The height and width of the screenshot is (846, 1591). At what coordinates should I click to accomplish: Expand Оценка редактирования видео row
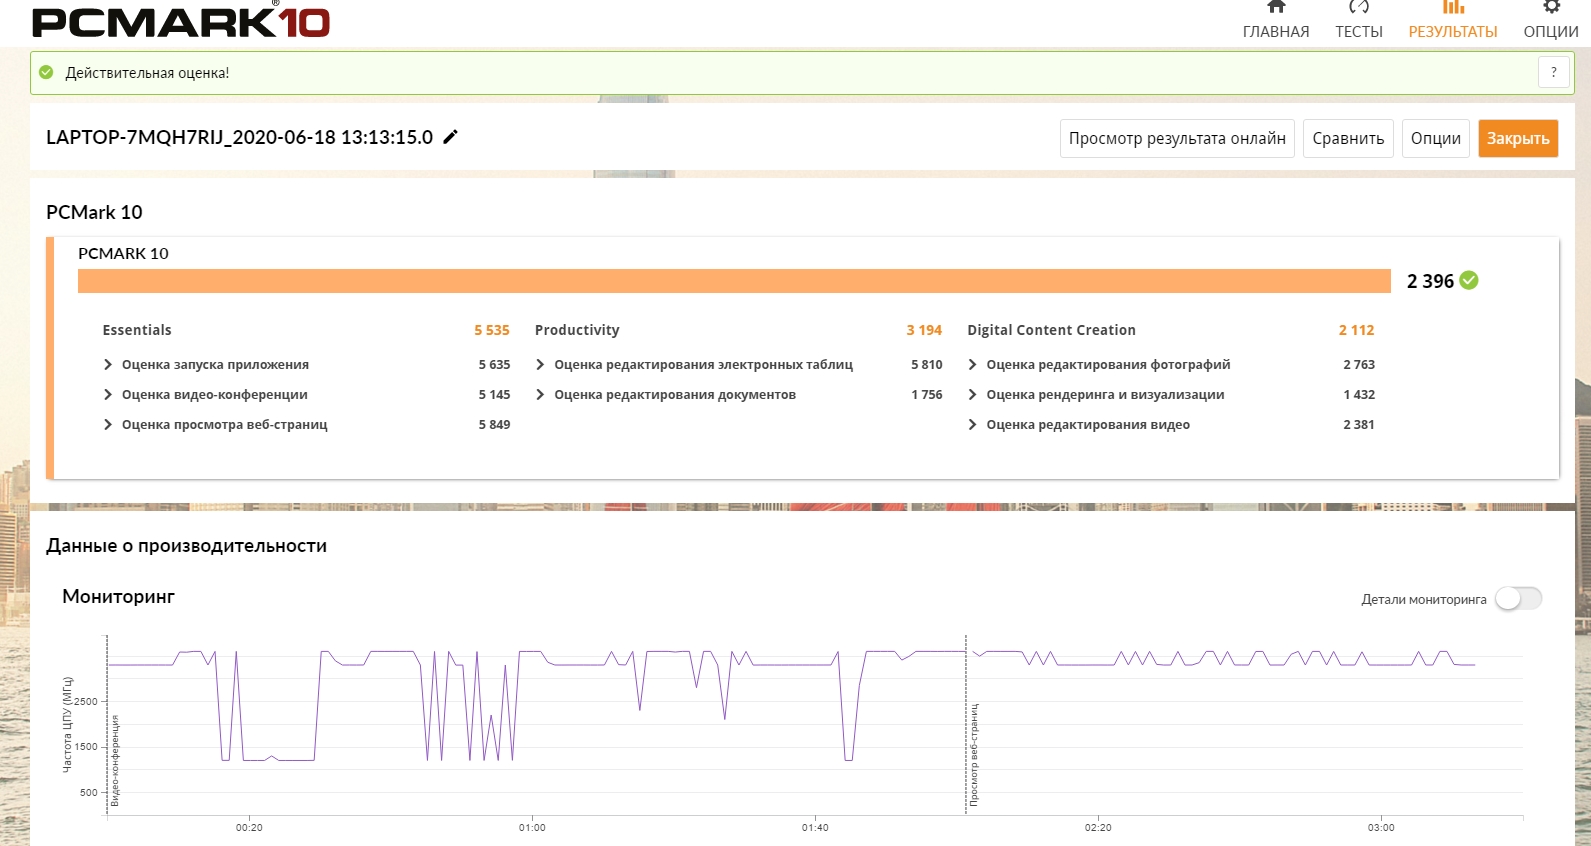point(972,425)
